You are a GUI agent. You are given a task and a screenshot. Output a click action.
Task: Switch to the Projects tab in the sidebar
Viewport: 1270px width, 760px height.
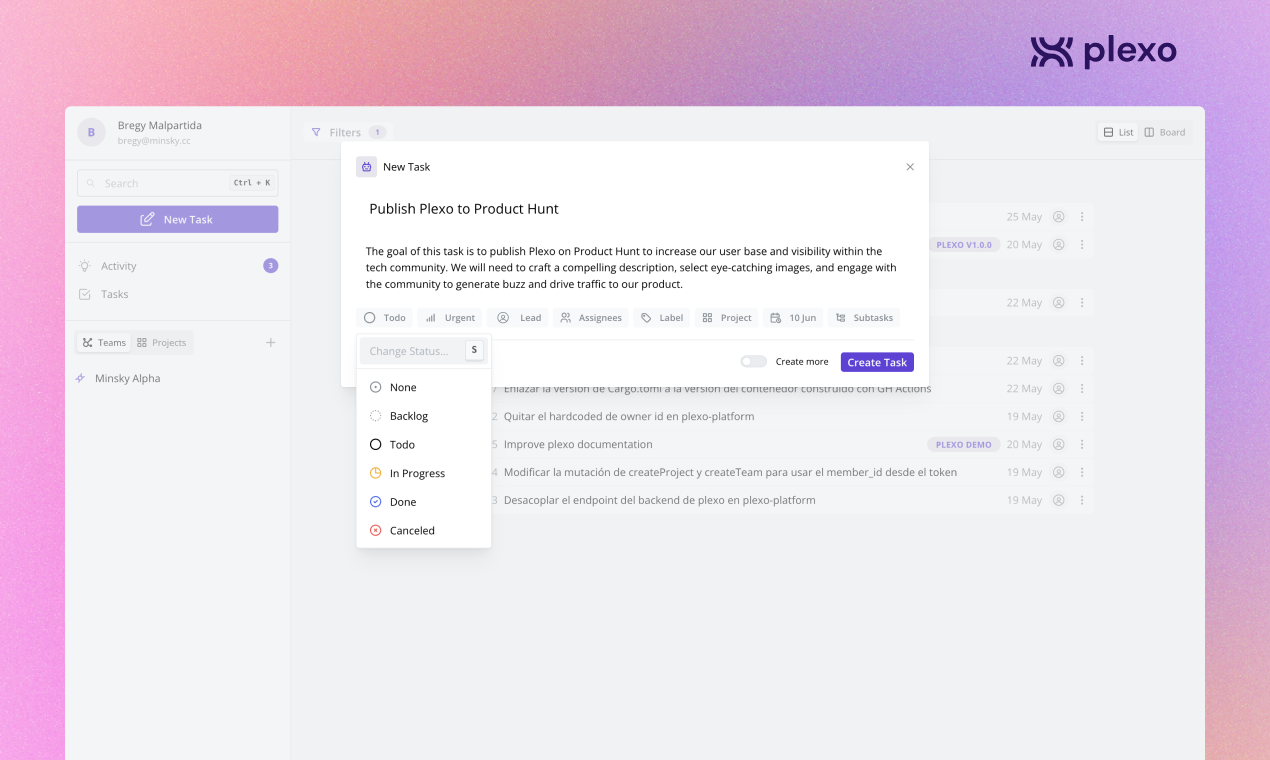[x=162, y=342]
